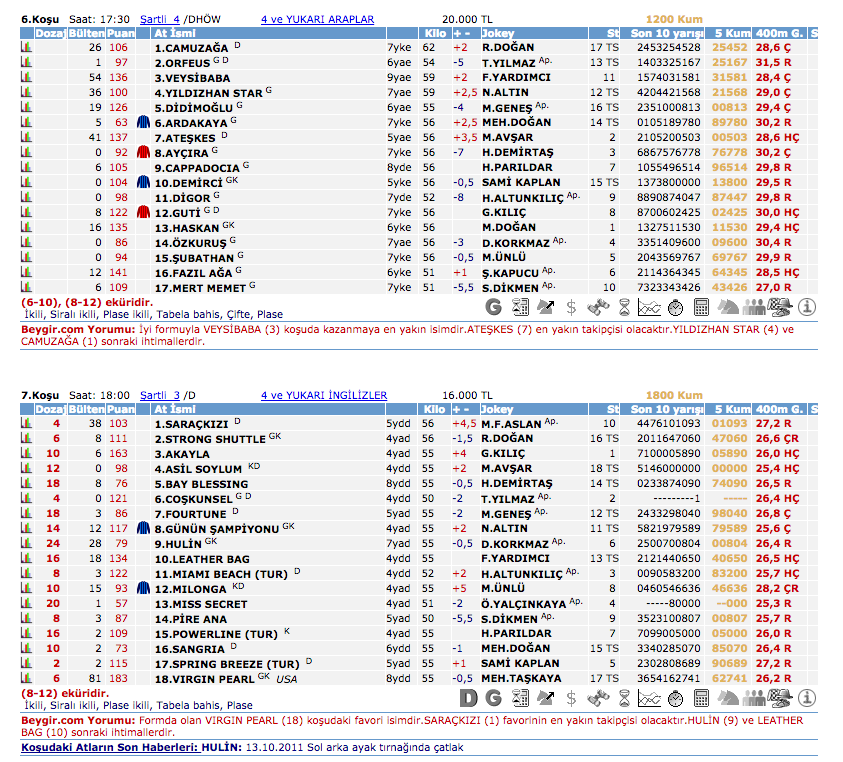This screenshot has height=762, width=843.
Task: Open the stopwatch icon below race 7 table
Action: [676, 697]
